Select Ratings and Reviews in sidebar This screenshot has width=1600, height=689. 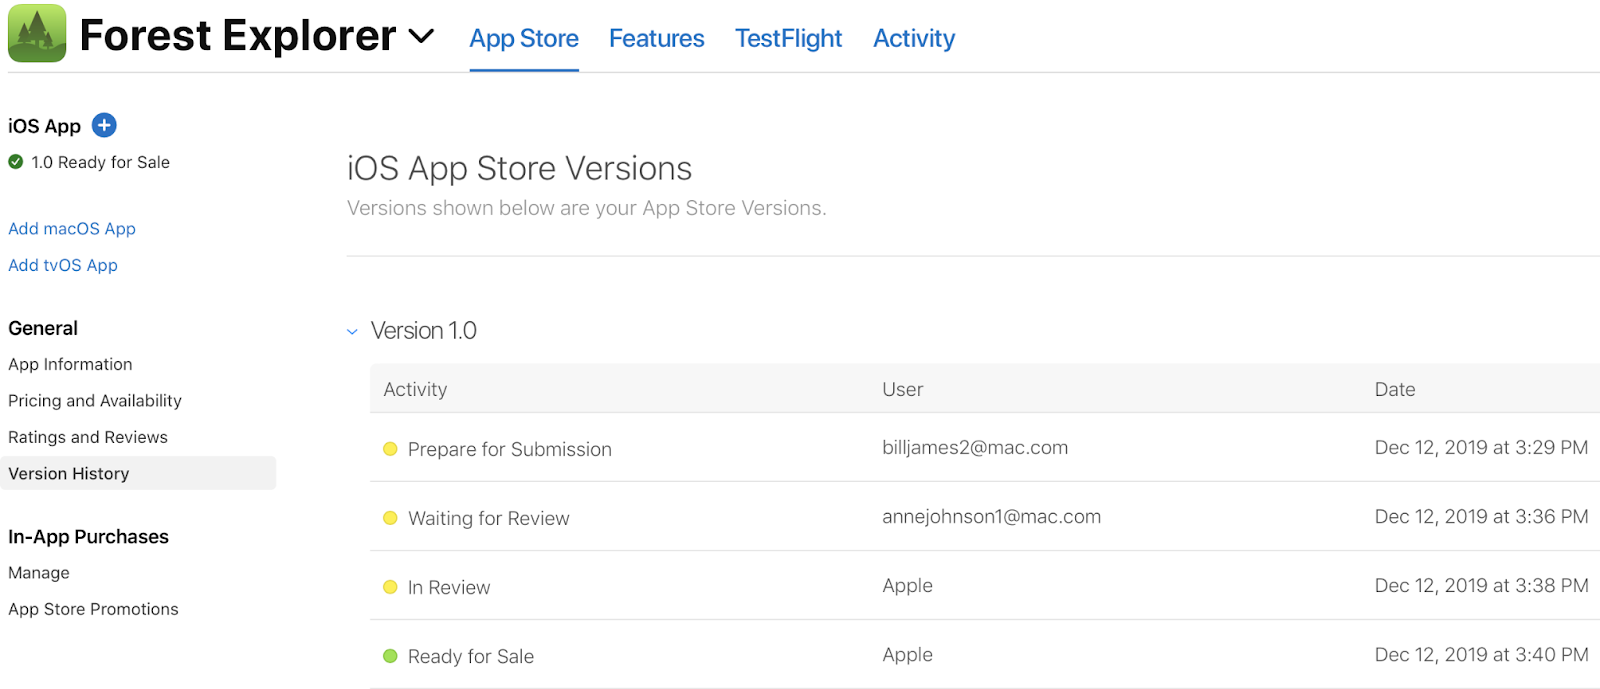pyautogui.click(x=88, y=437)
